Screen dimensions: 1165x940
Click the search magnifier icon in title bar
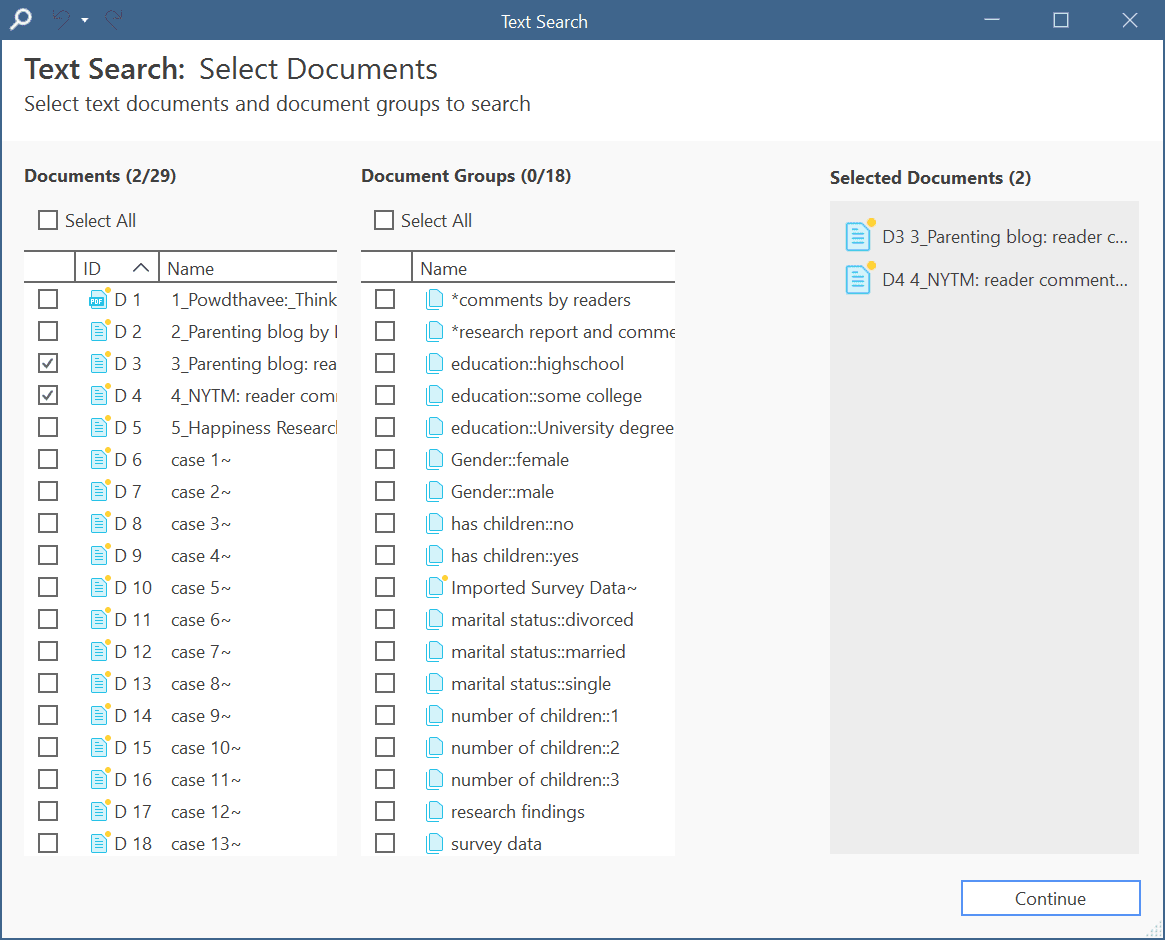(20, 20)
